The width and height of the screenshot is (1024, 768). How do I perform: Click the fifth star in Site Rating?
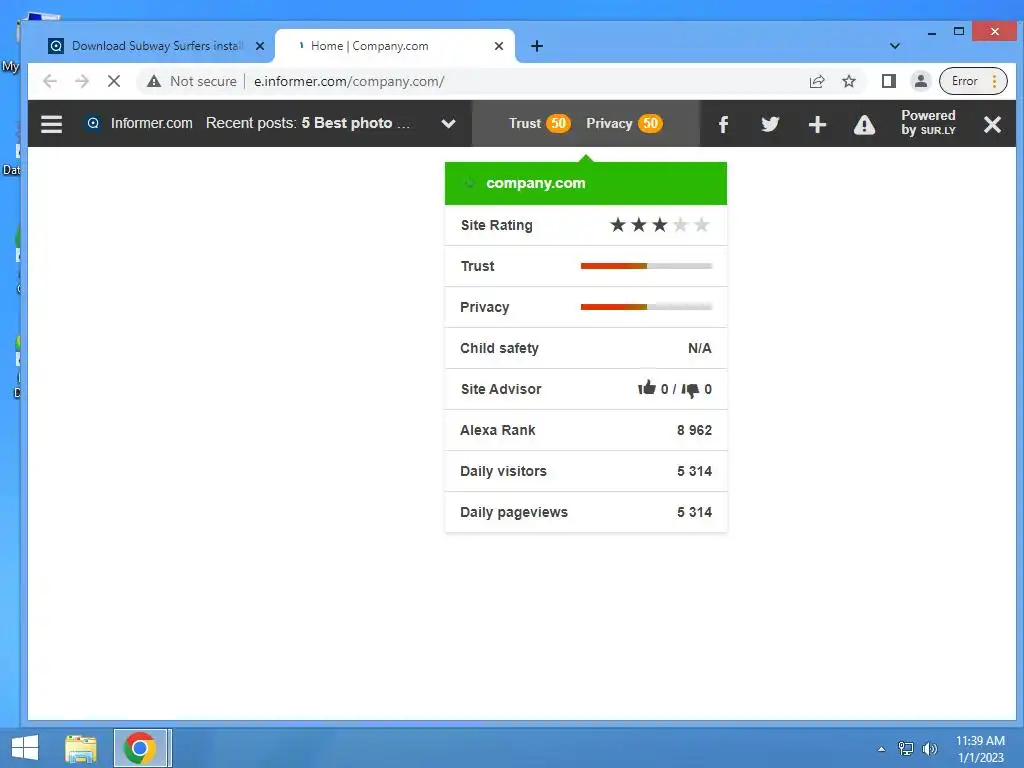tap(701, 225)
